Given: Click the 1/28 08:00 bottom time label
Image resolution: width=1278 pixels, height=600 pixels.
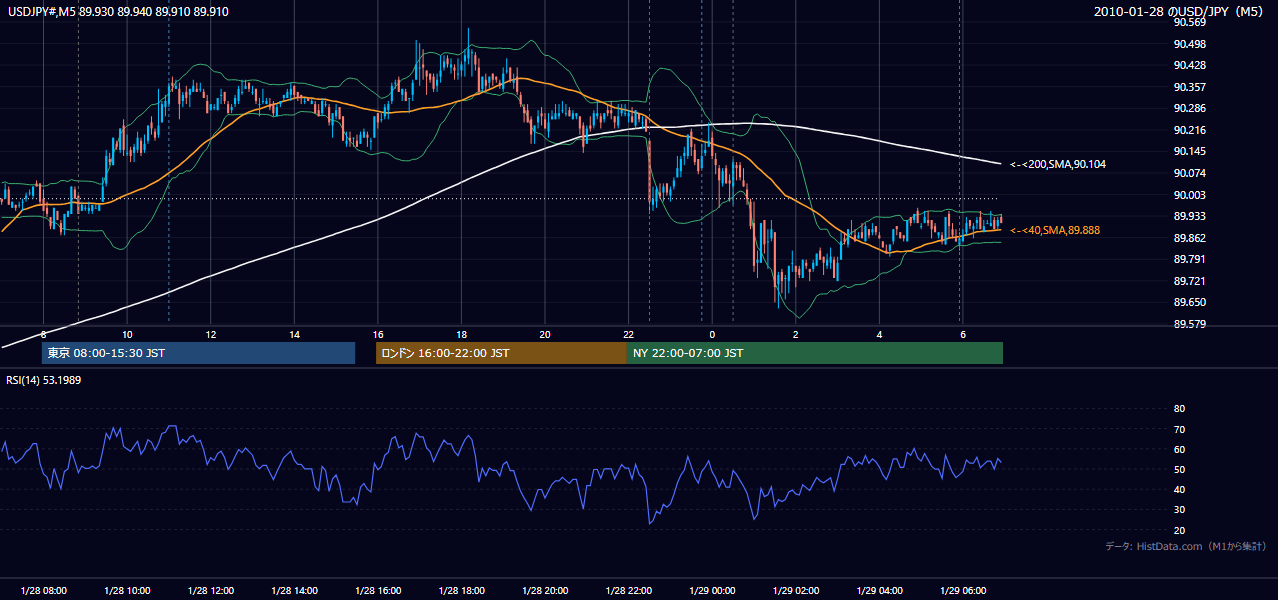Looking at the screenshot, I should point(43,590).
